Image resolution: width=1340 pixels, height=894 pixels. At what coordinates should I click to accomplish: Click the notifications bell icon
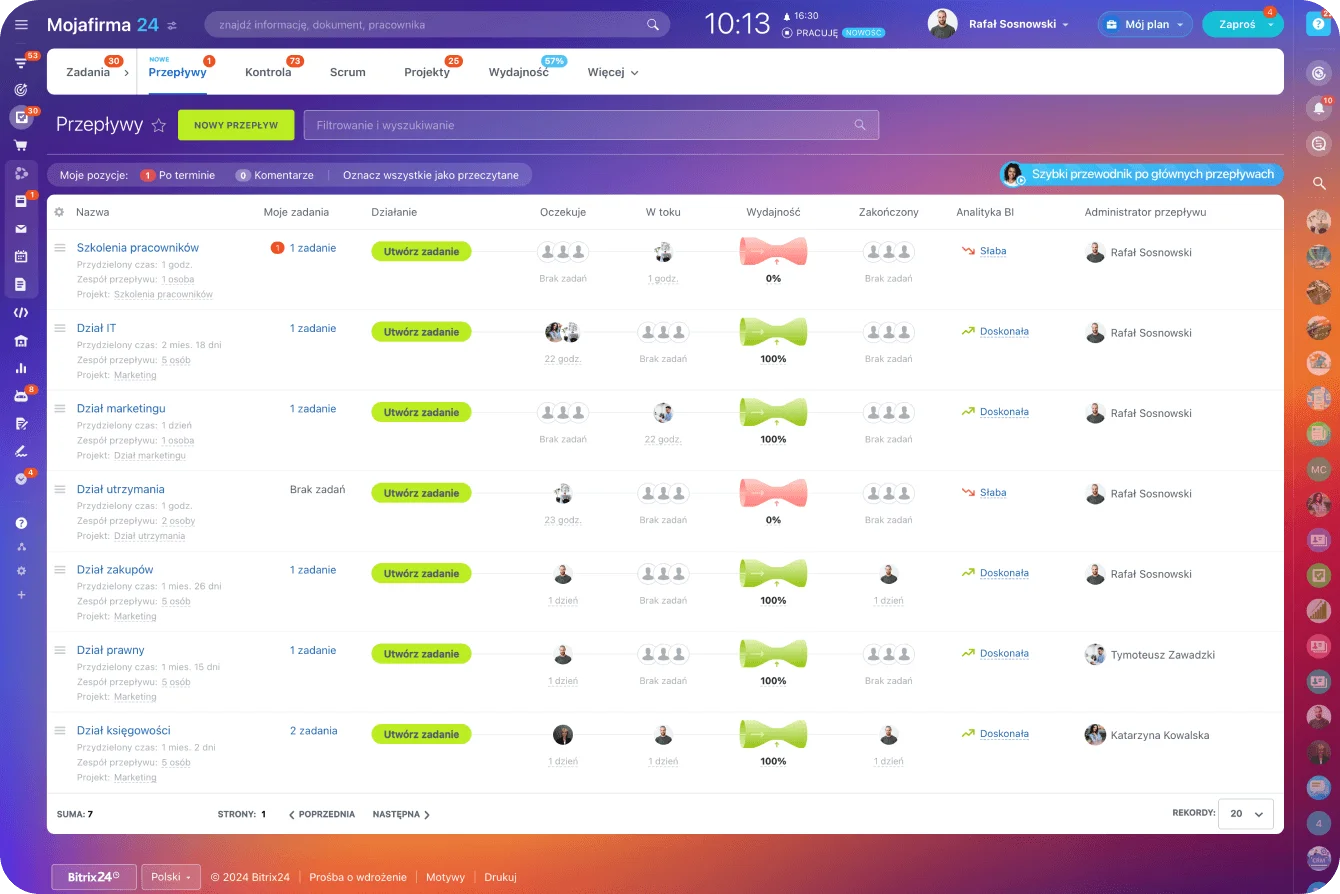click(x=1319, y=109)
